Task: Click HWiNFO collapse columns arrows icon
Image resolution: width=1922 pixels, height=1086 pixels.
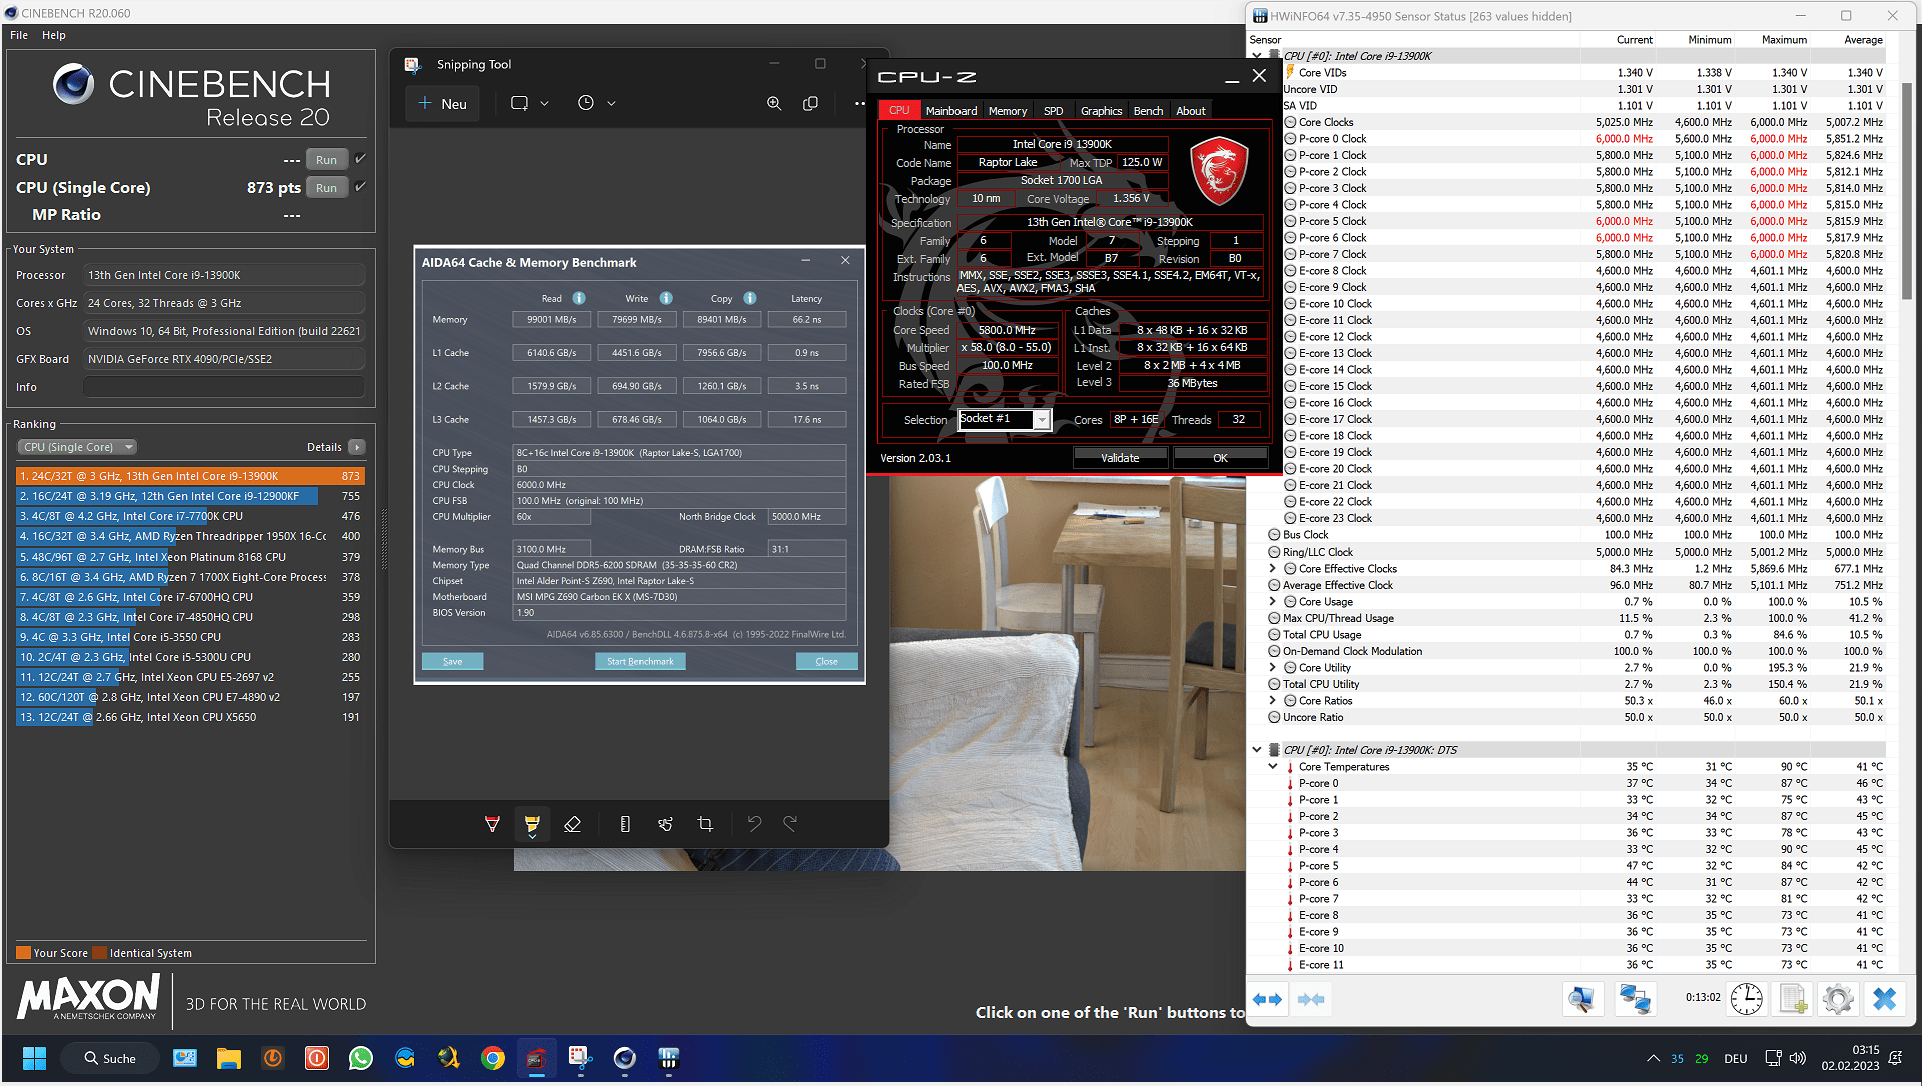Action: 1311,999
